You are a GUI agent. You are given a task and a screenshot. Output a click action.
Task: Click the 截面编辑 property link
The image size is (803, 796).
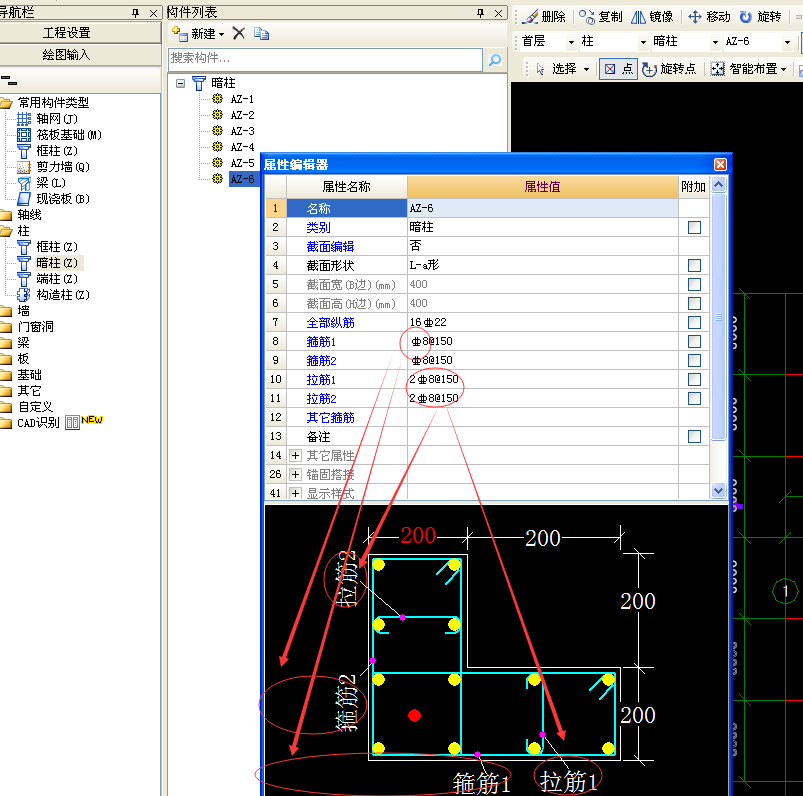pyautogui.click(x=330, y=247)
